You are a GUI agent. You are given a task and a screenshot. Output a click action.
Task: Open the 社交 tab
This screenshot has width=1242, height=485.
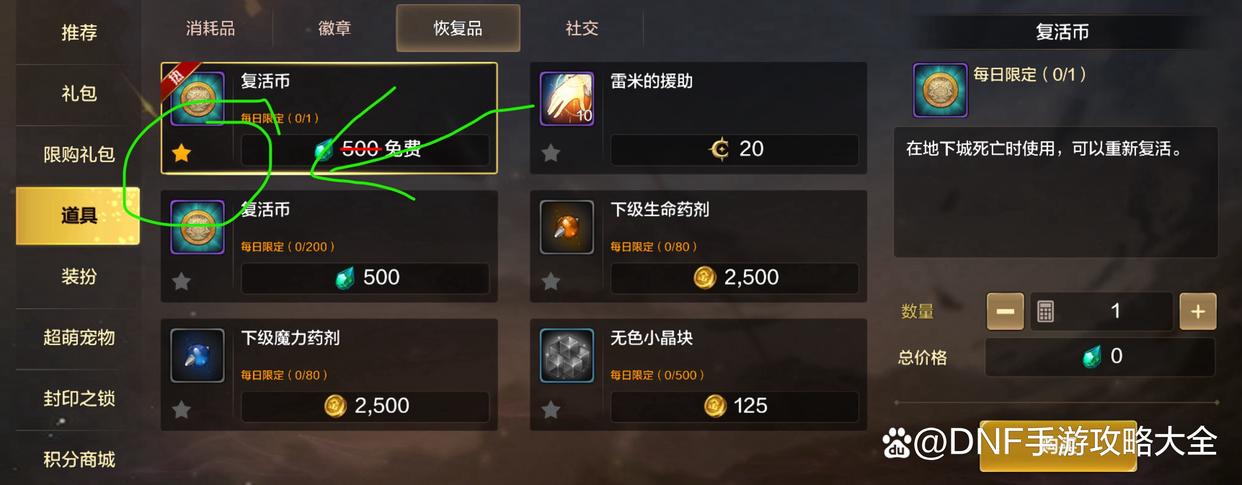(x=581, y=28)
